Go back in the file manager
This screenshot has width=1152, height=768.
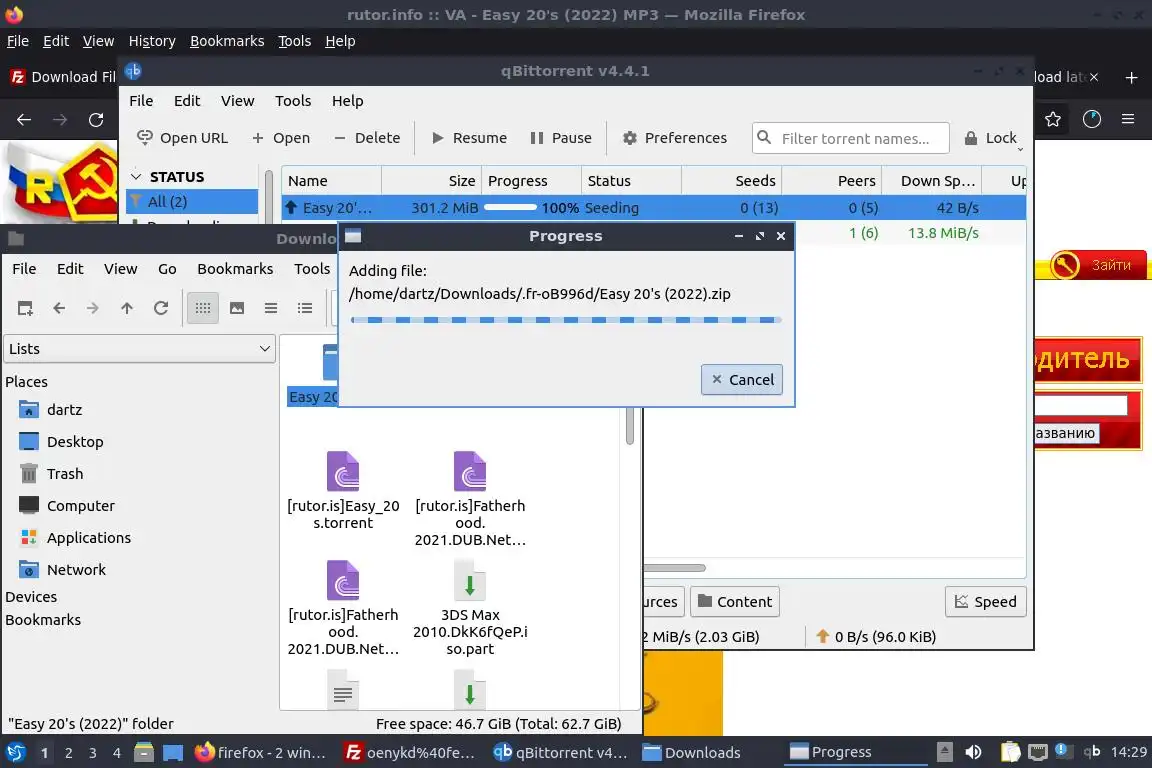coord(60,308)
